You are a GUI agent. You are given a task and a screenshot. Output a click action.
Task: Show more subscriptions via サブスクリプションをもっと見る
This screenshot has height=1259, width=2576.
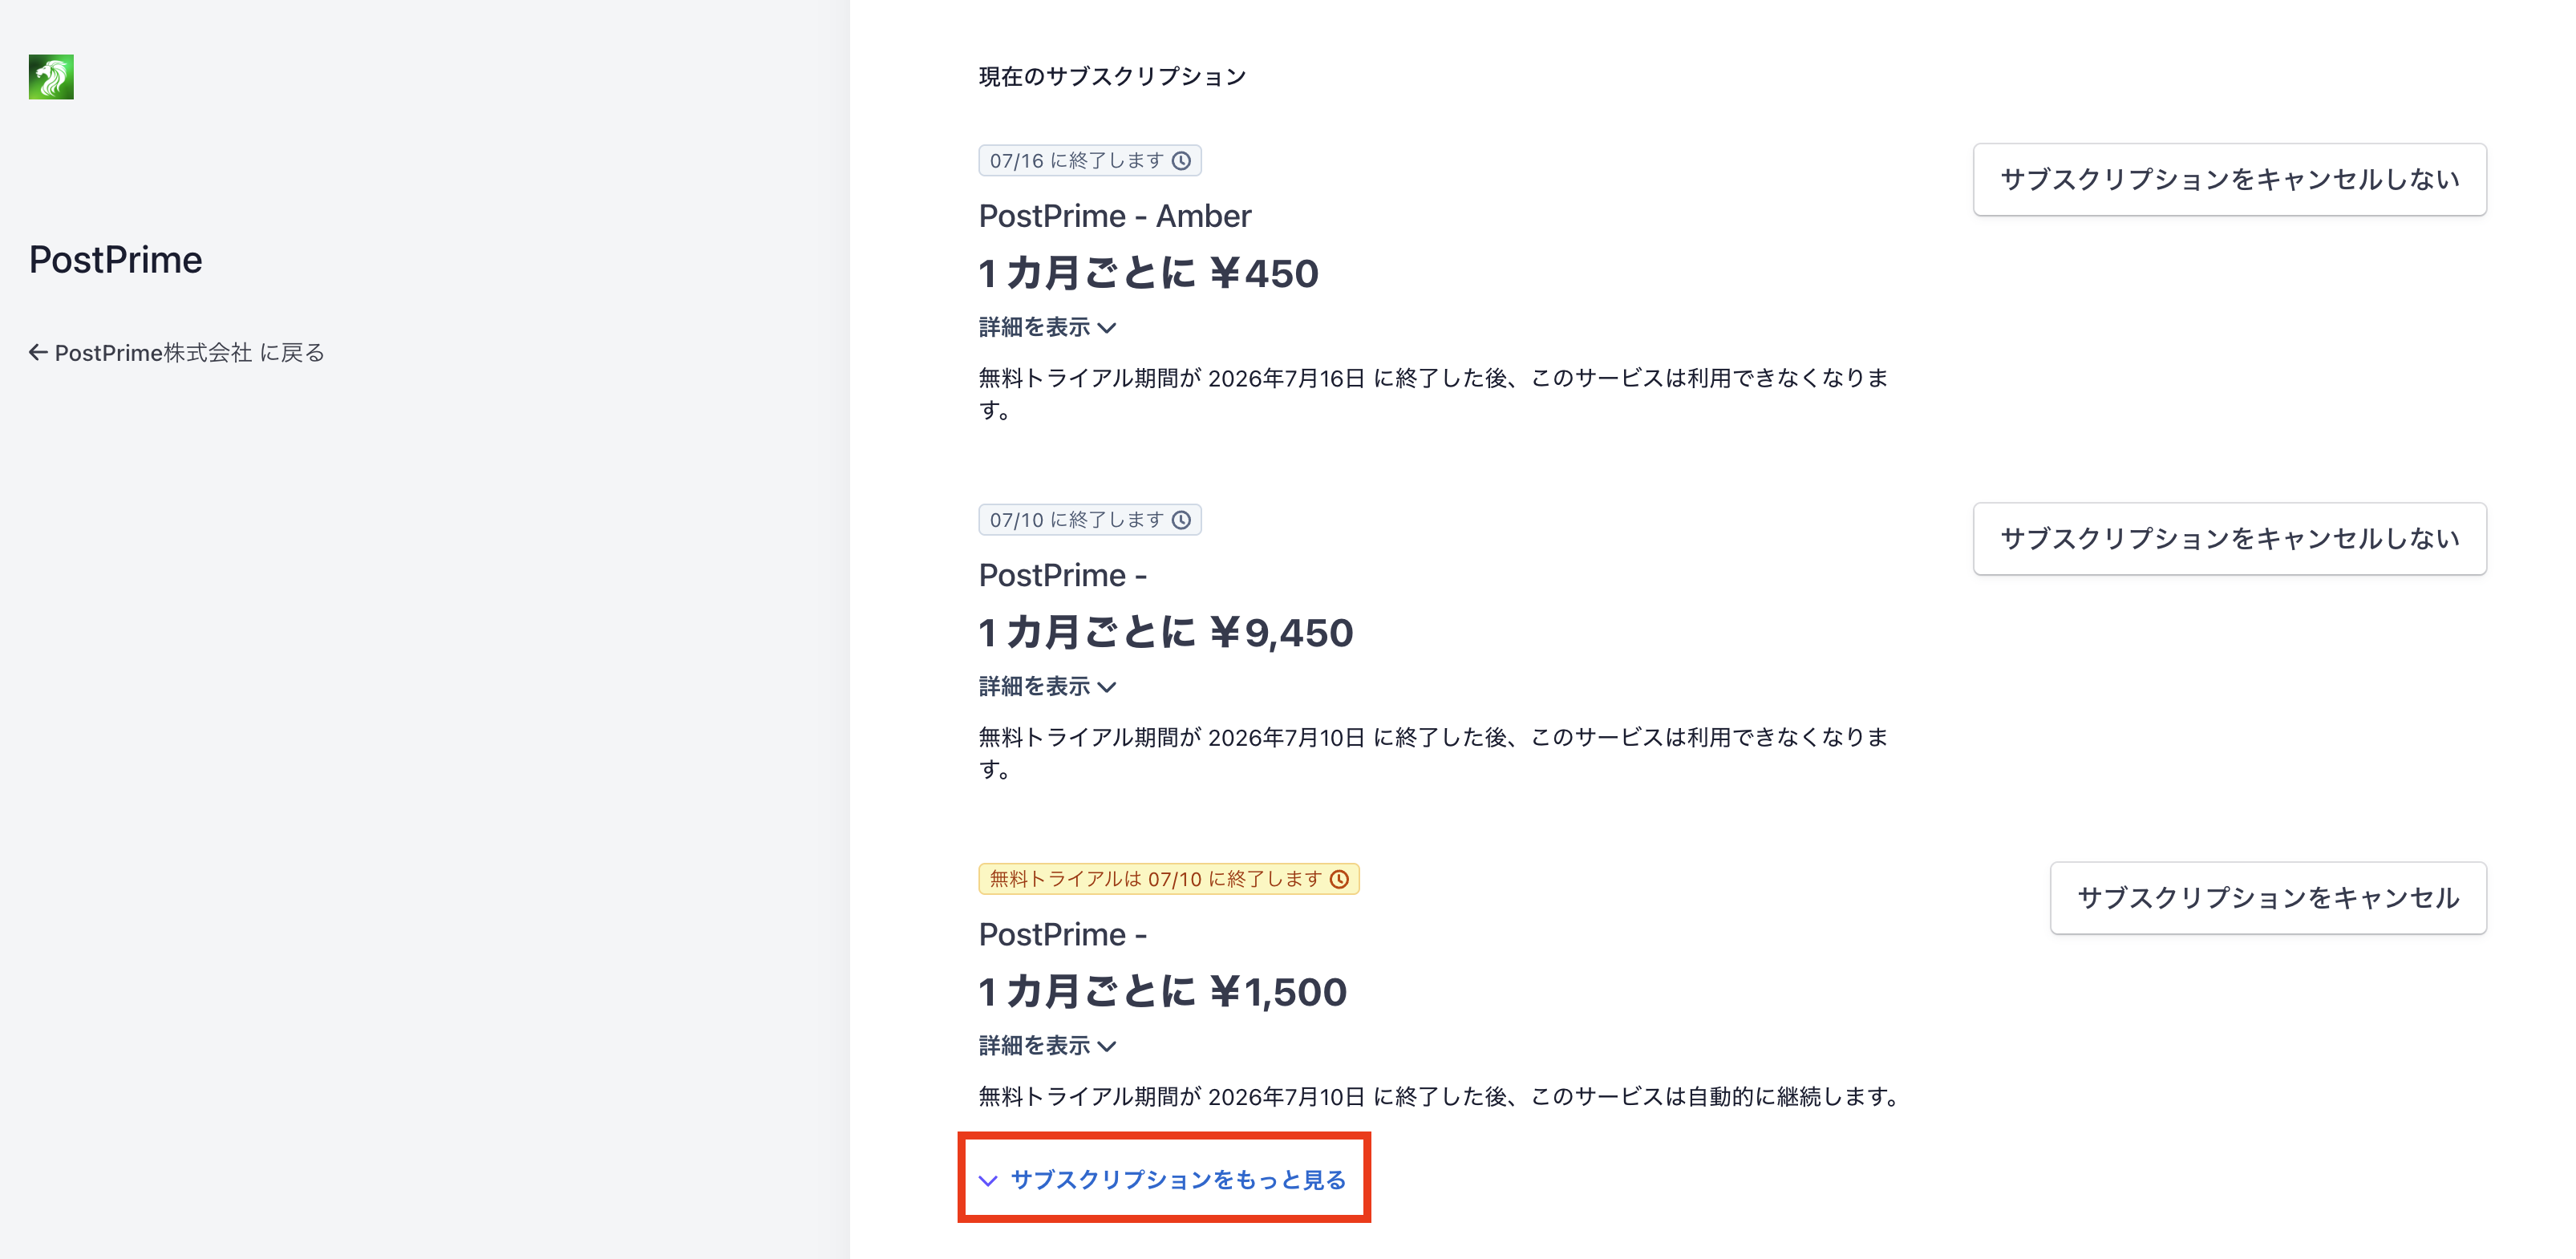coord(1163,1180)
